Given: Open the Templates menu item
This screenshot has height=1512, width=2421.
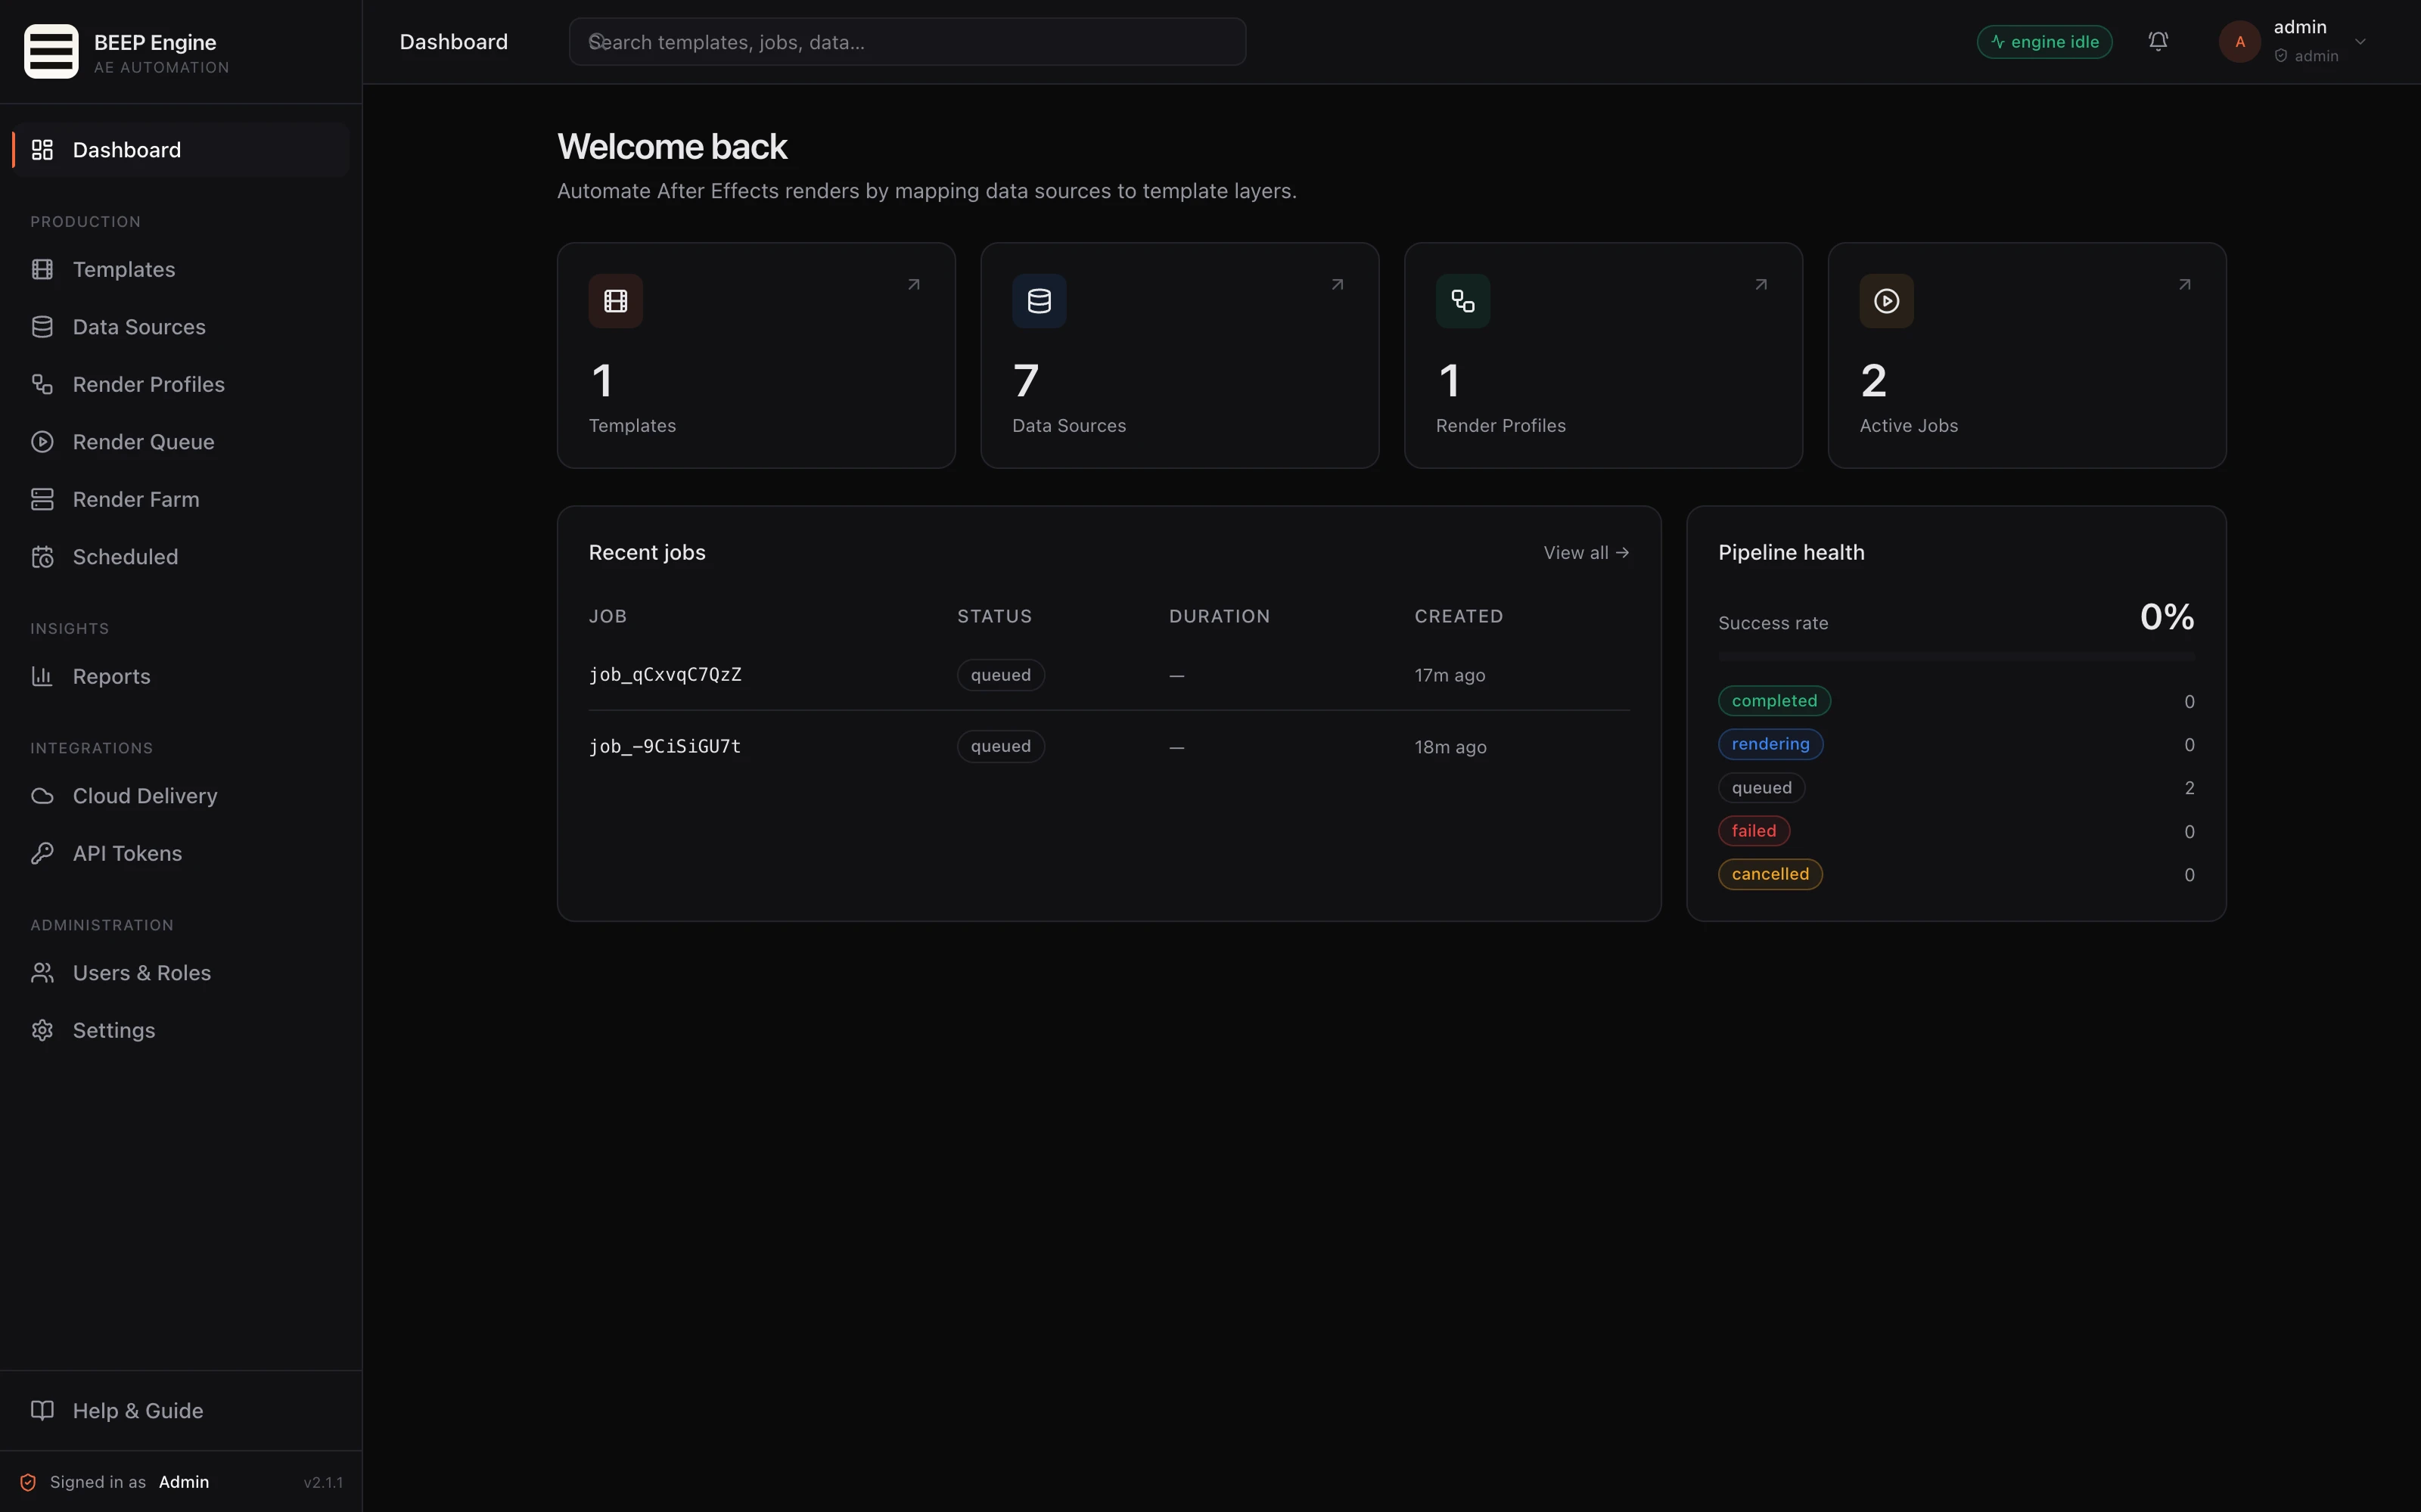Looking at the screenshot, I should 180,269.
